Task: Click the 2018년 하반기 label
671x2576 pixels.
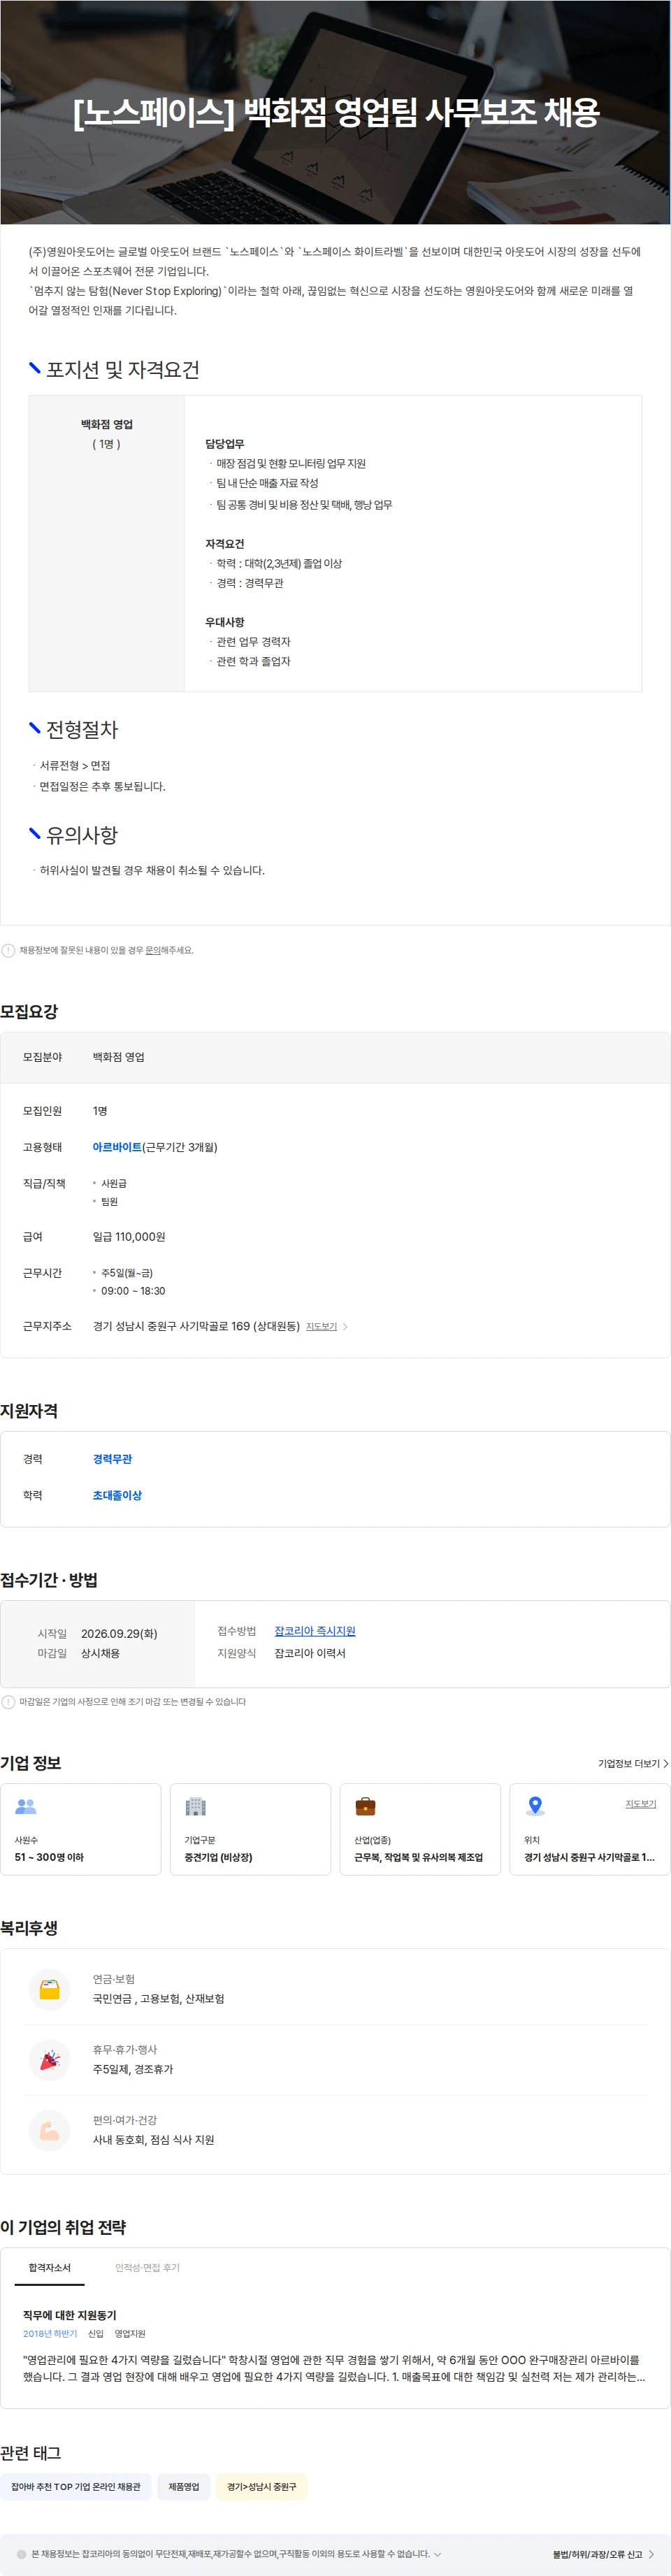Action: (x=50, y=2334)
